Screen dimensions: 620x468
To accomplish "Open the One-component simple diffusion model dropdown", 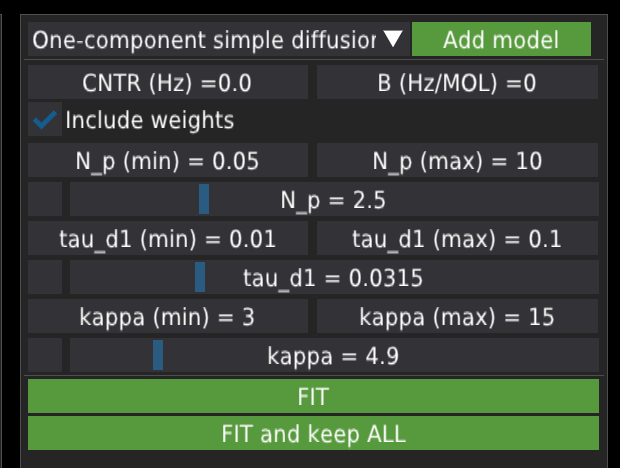I will point(205,40).
